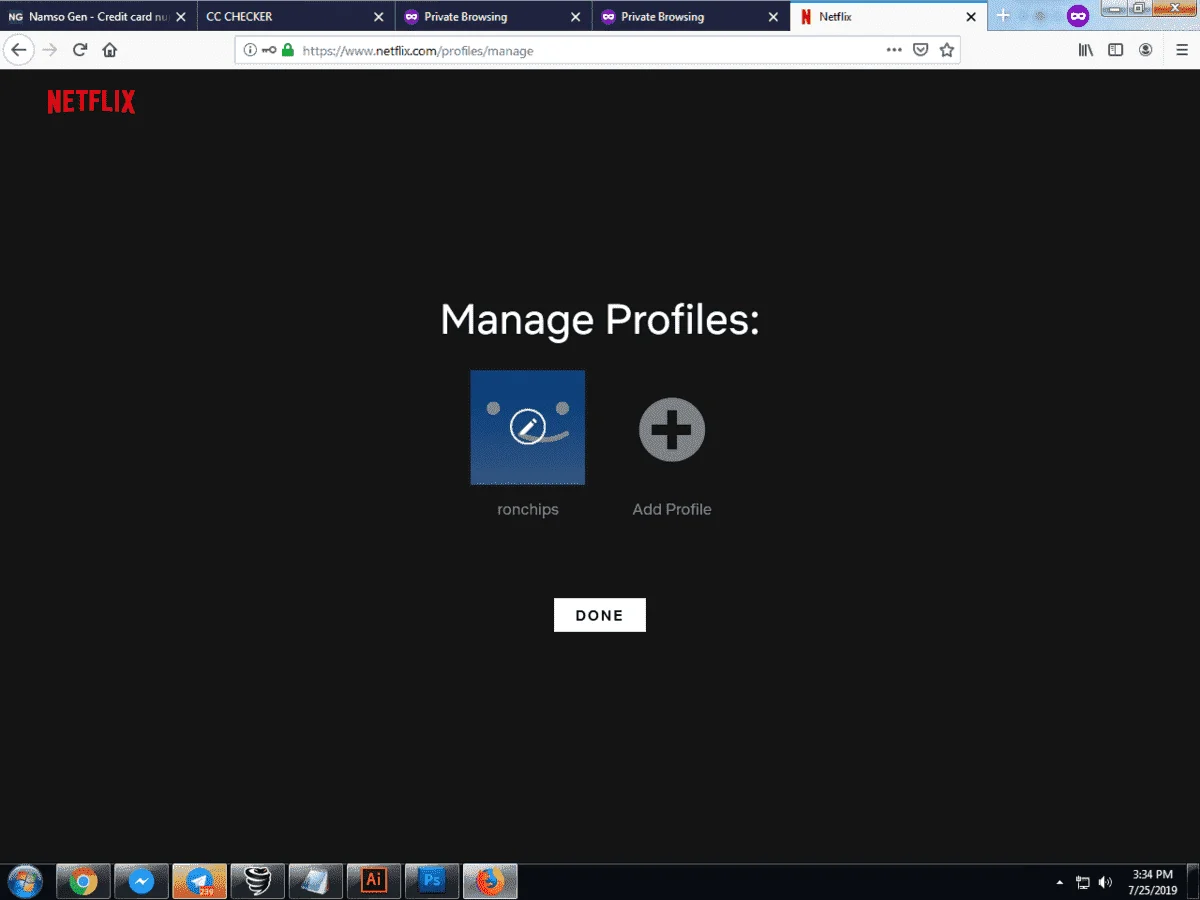This screenshot has width=1200, height=900.
Task: Open Firefox Account icon
Action: pos(1146,50)
